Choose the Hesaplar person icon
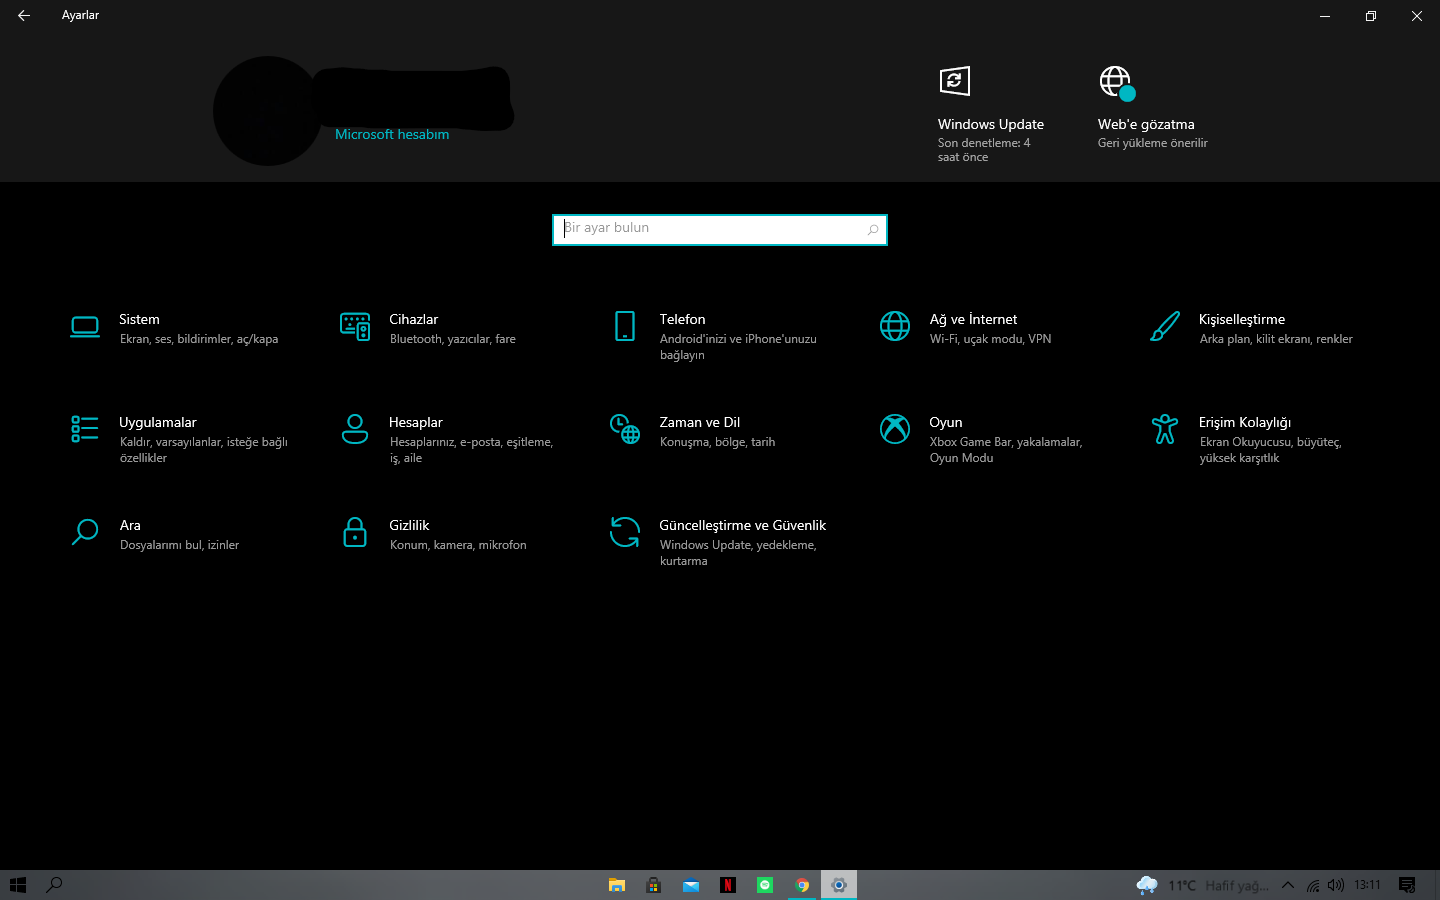This screenshot has width=1440, height=900. click(x=355, y=429)
